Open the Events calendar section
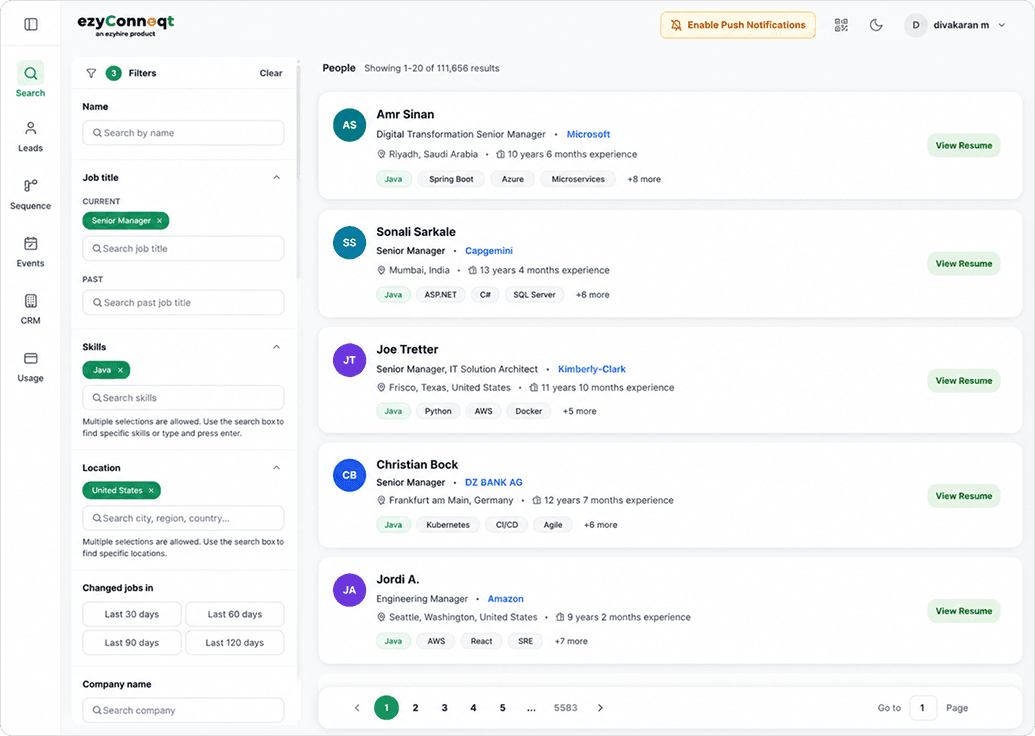Image resolution: width=1035 pixels, height=736 pixels. click(x=30, y=251)
